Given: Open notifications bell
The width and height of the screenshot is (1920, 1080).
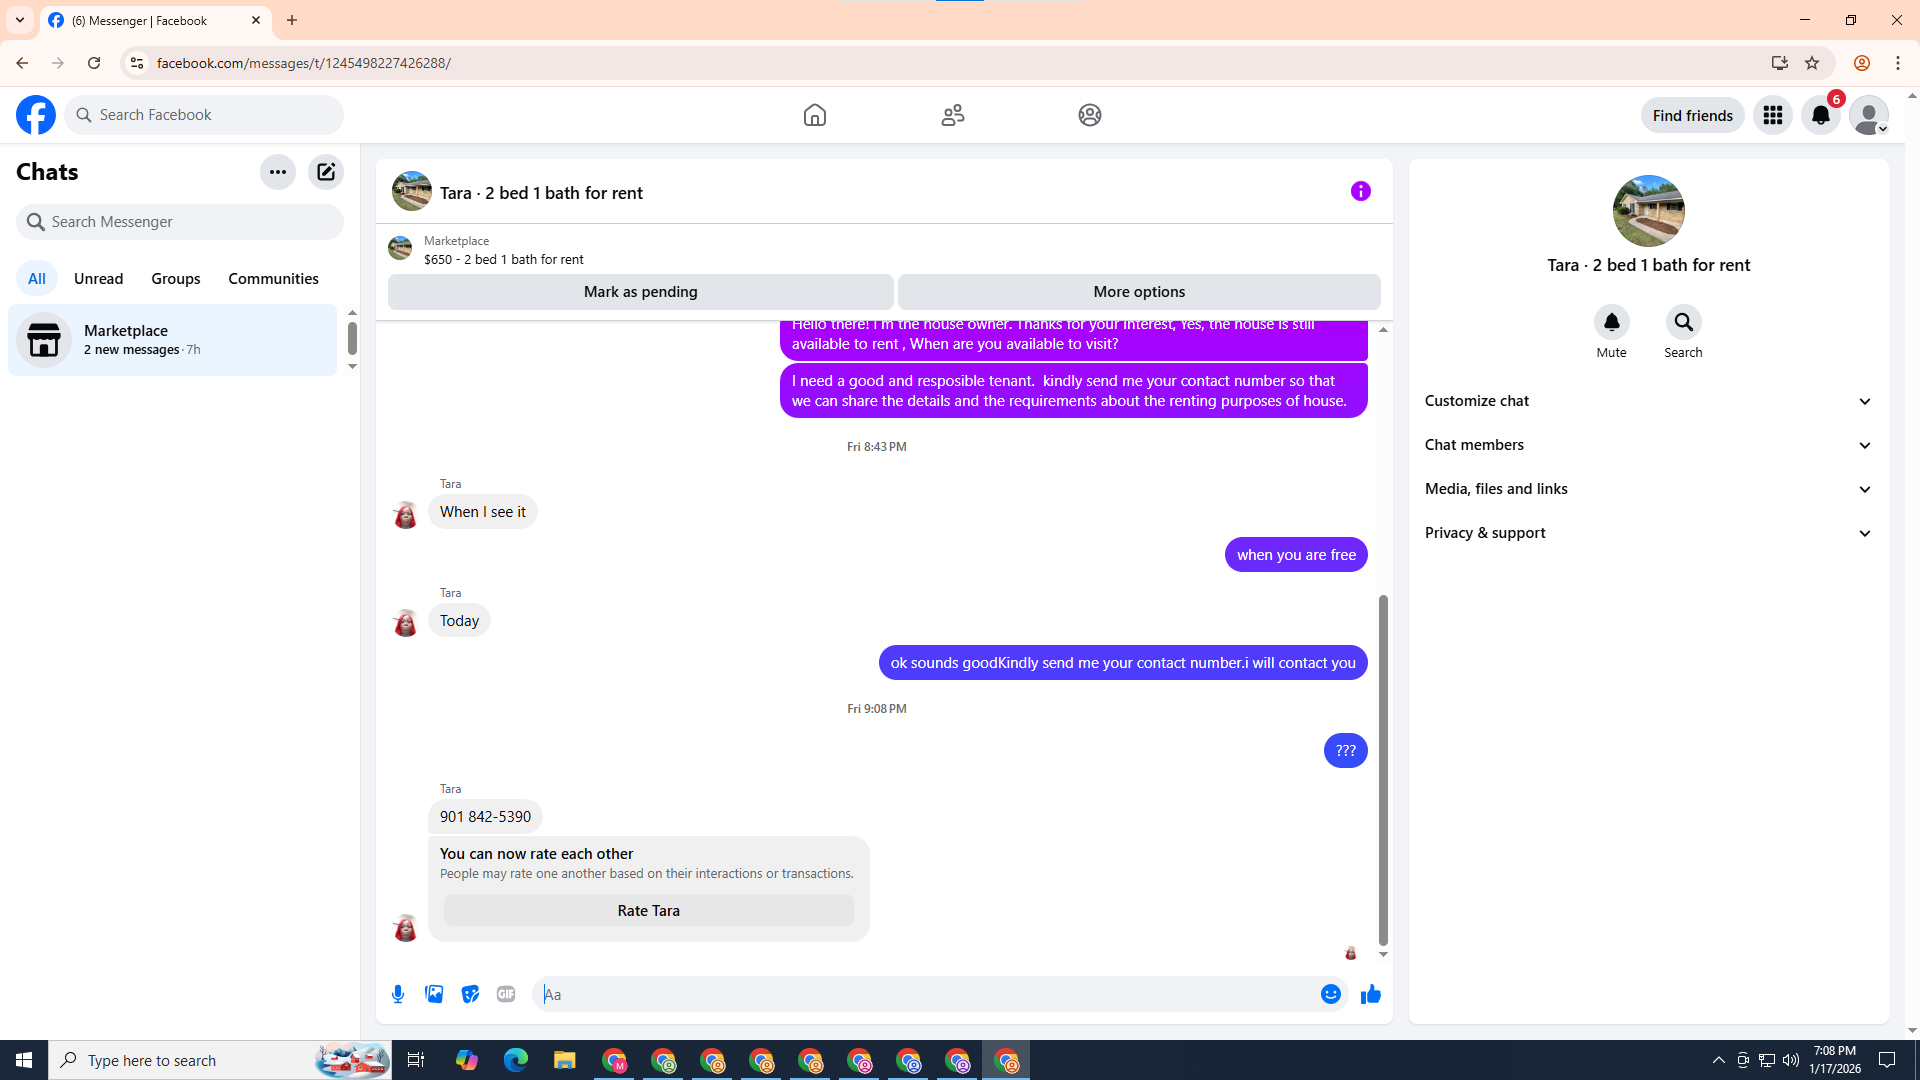Looking at the screenshot, I should coord(1820,115).
